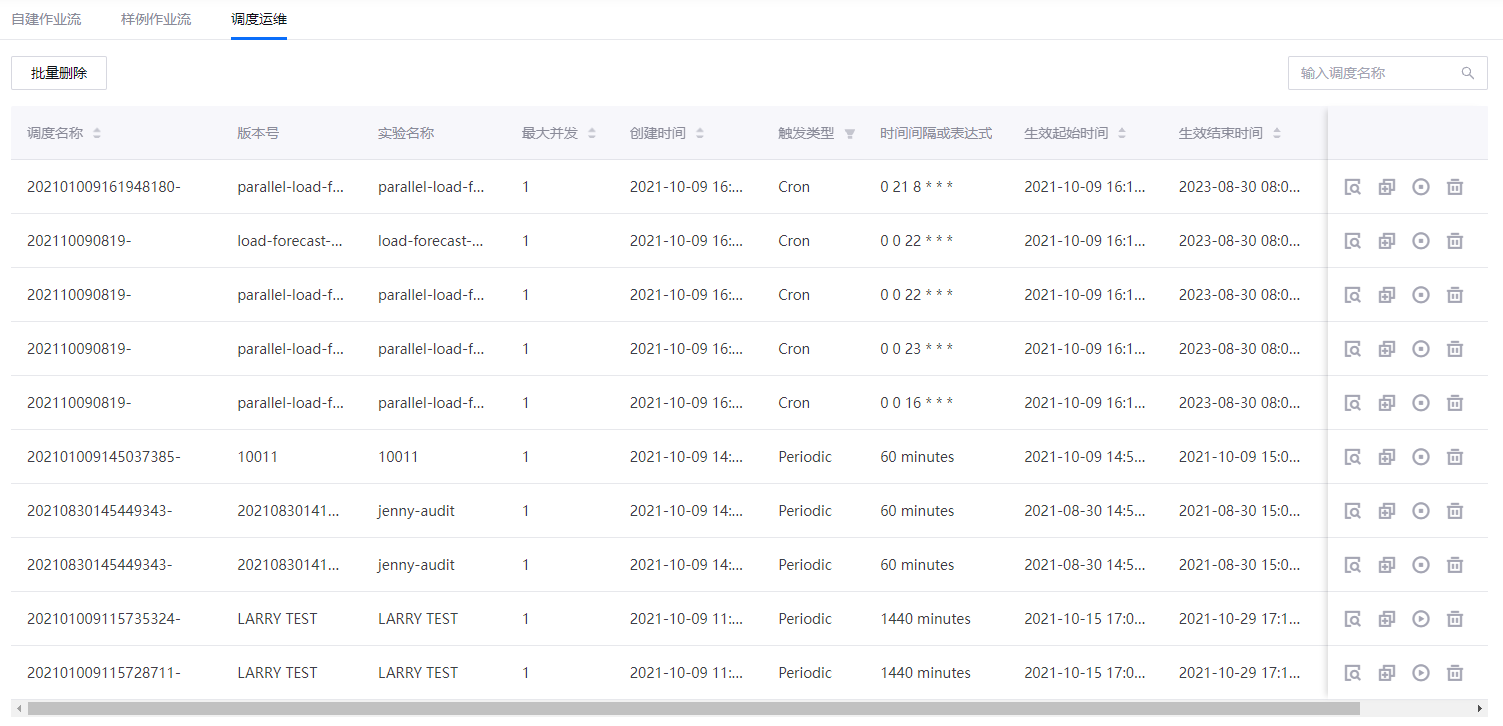Delete the 10011 schedule
This screenshot has width=1503, height=726.
[x=1455, y=457]
